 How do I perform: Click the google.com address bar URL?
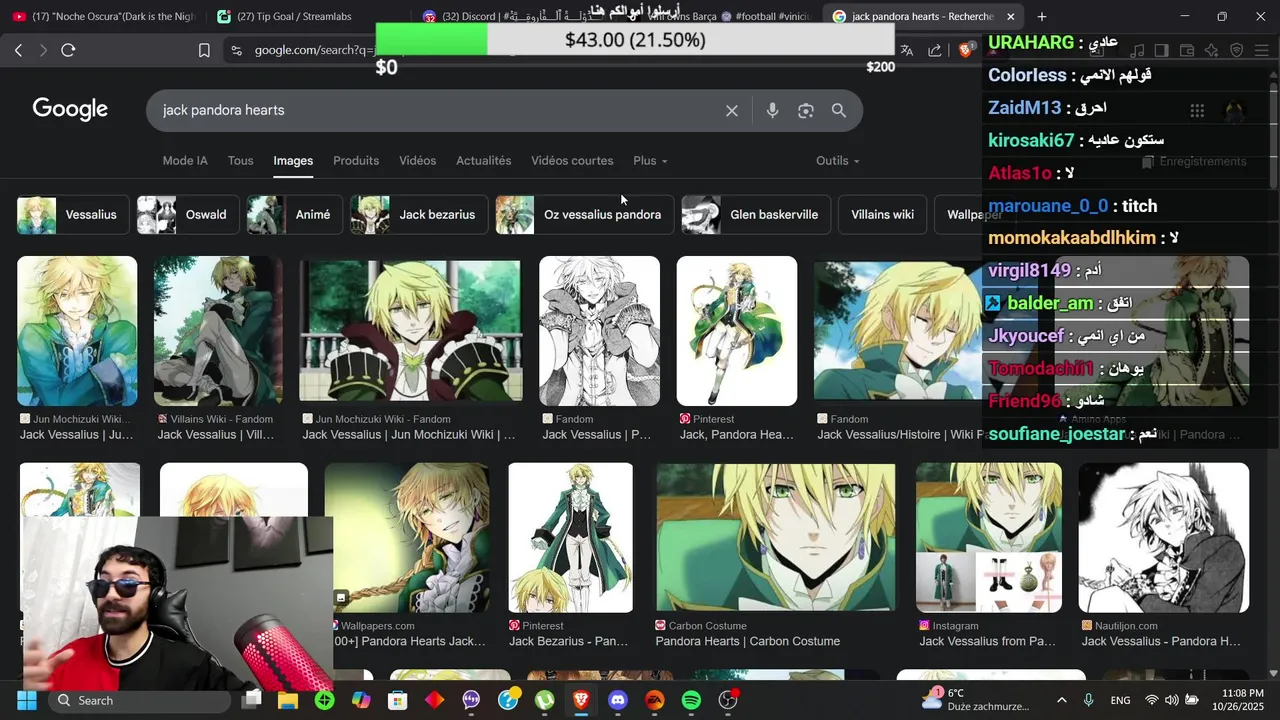point(314,50)
